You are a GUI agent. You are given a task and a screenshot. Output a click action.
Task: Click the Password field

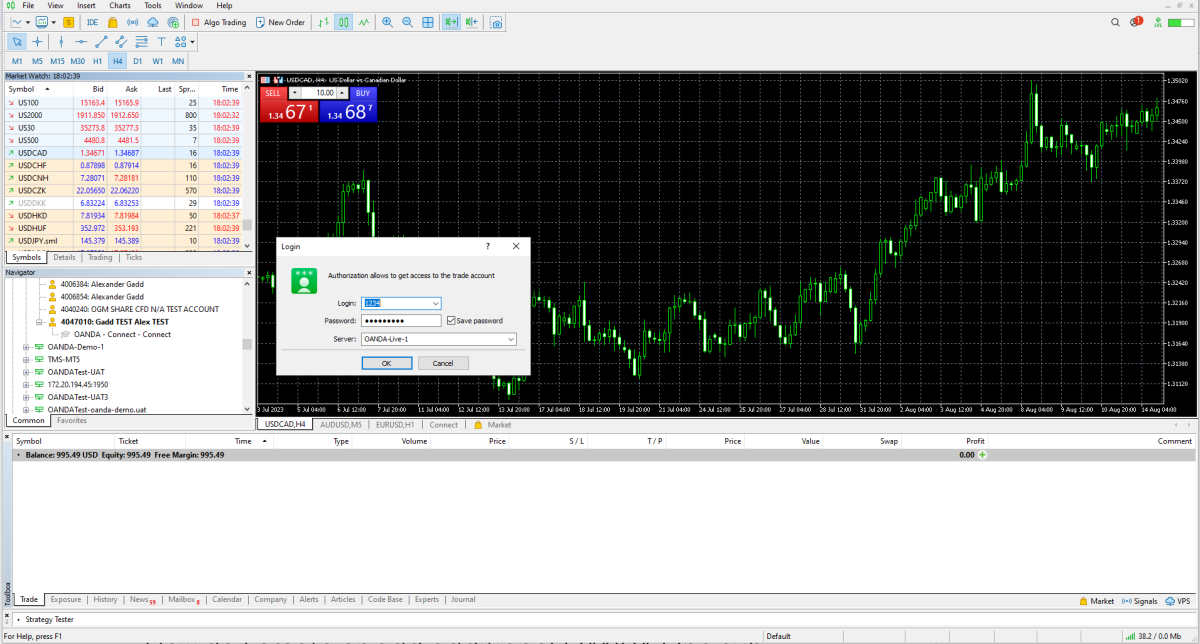pyautogui.click(x=400, y=321)
